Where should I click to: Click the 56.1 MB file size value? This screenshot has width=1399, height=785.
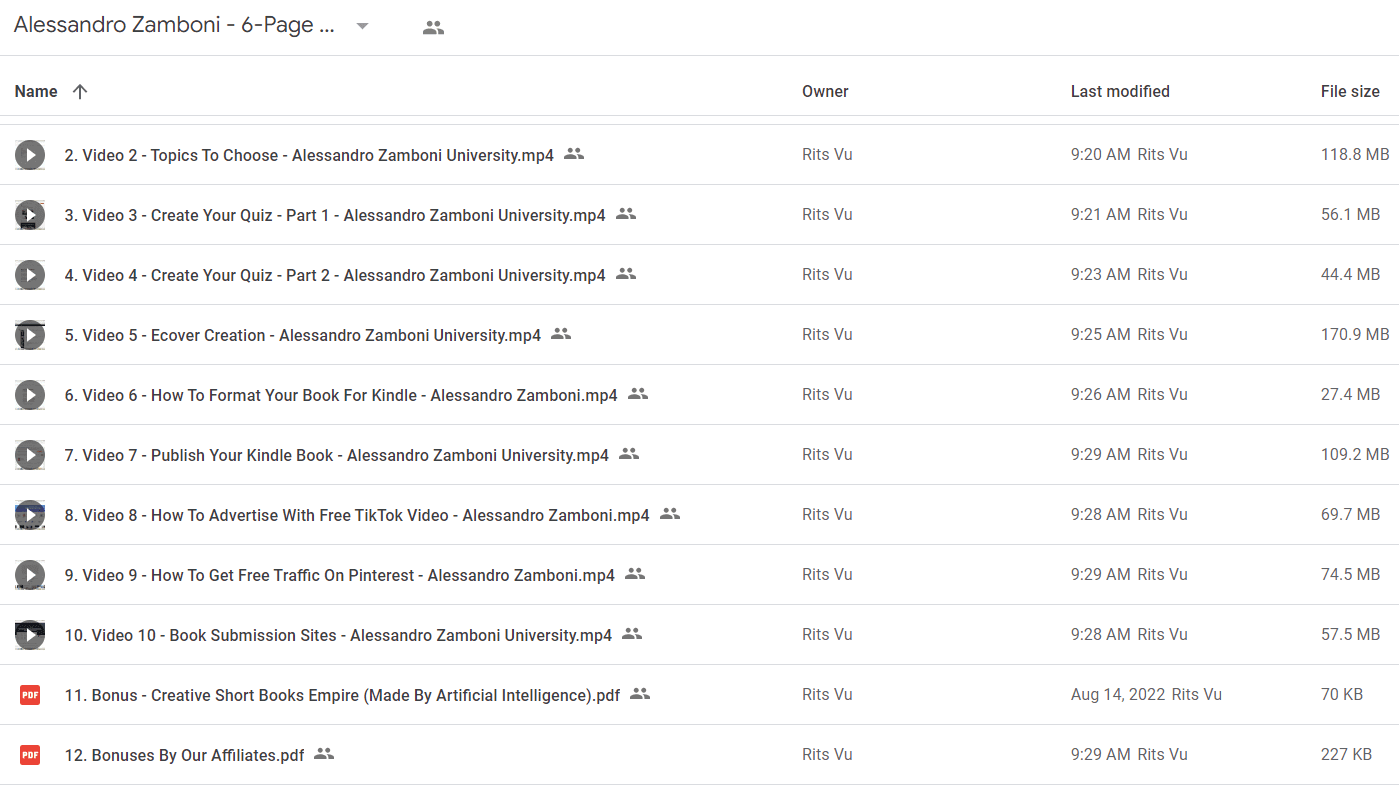(1350, 215)
